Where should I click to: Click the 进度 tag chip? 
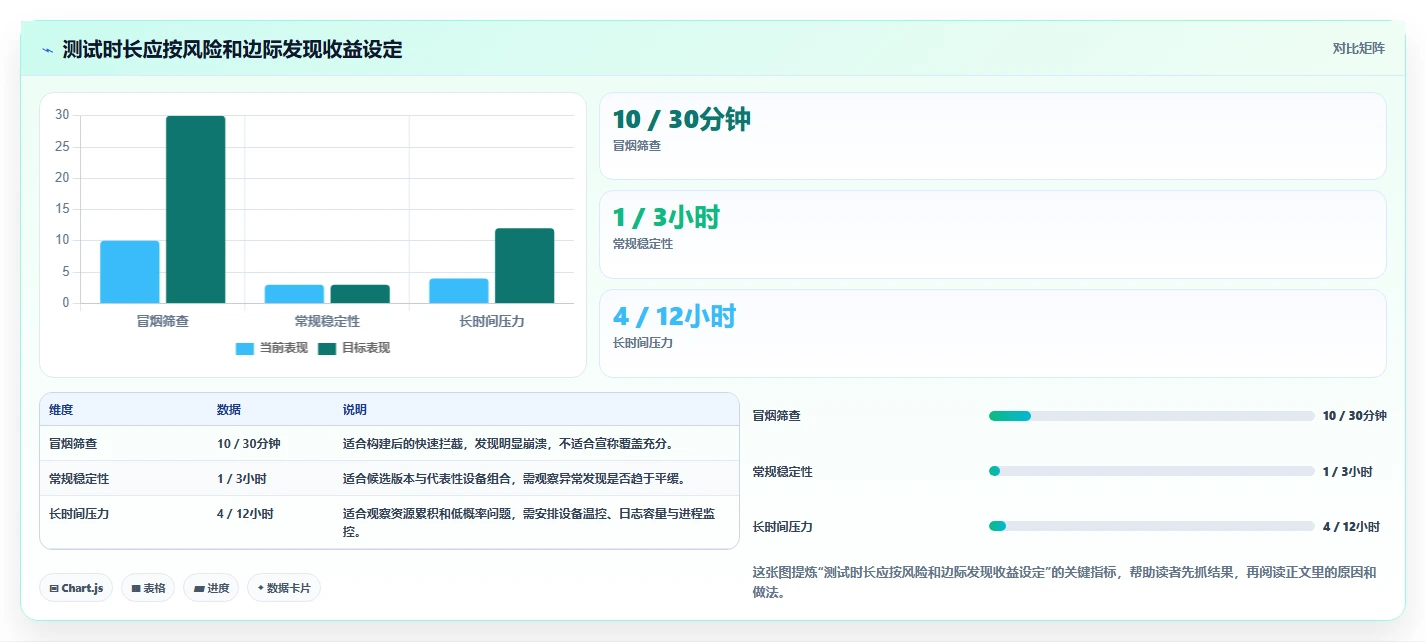click(x=211, y=588)
